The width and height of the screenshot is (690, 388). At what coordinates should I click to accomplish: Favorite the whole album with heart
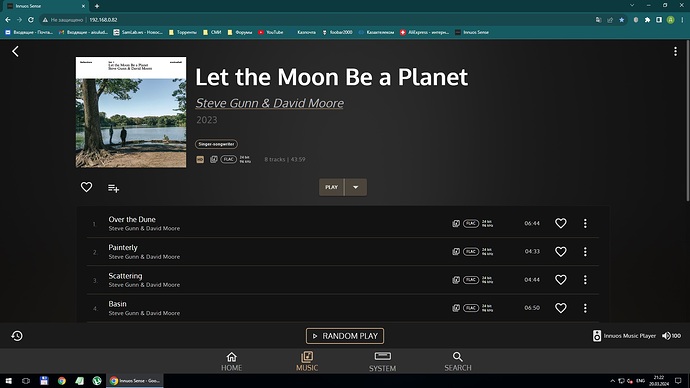(x=86, y=187)
